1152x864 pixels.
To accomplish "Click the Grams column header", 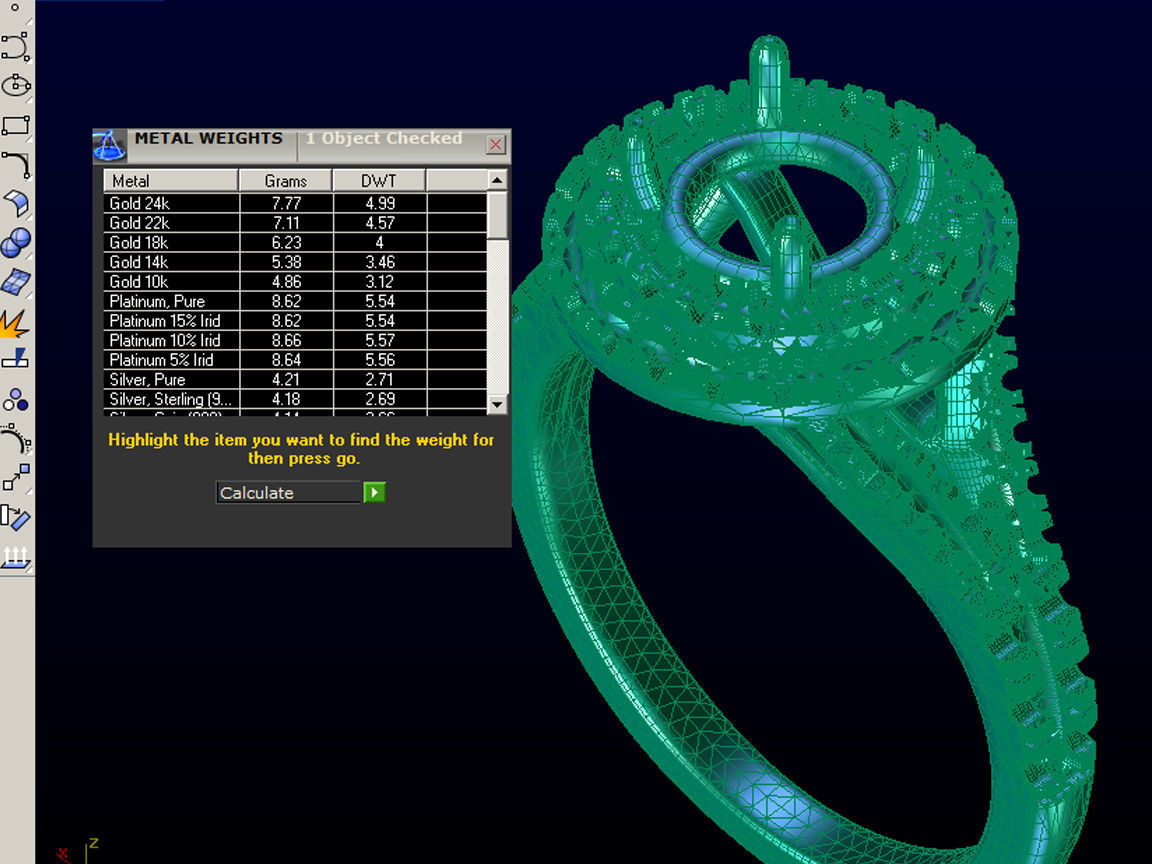I will click(x=286, y=181).
